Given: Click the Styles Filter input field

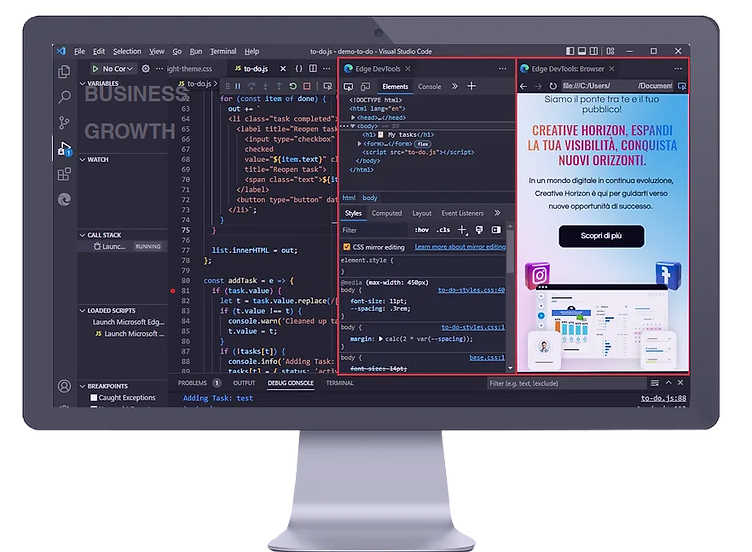Looking at the screenshot, I should [x=374, y=230].
